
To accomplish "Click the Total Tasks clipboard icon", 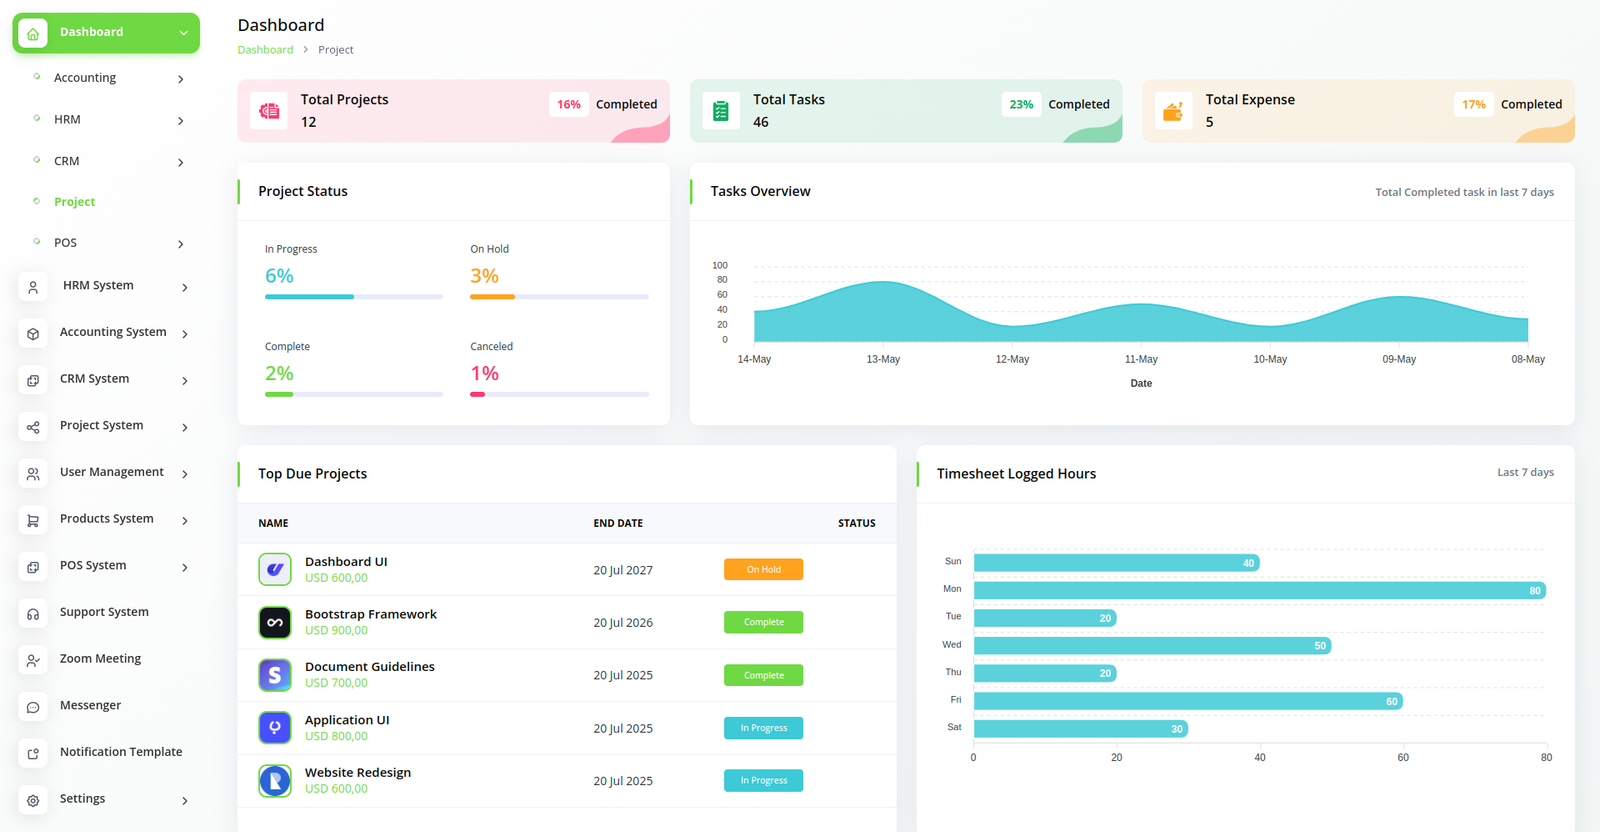I will point(720,111).
